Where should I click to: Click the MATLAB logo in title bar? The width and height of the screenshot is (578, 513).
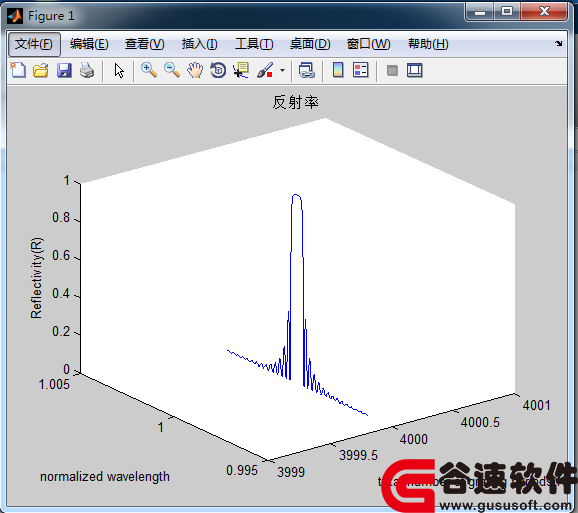15,16
